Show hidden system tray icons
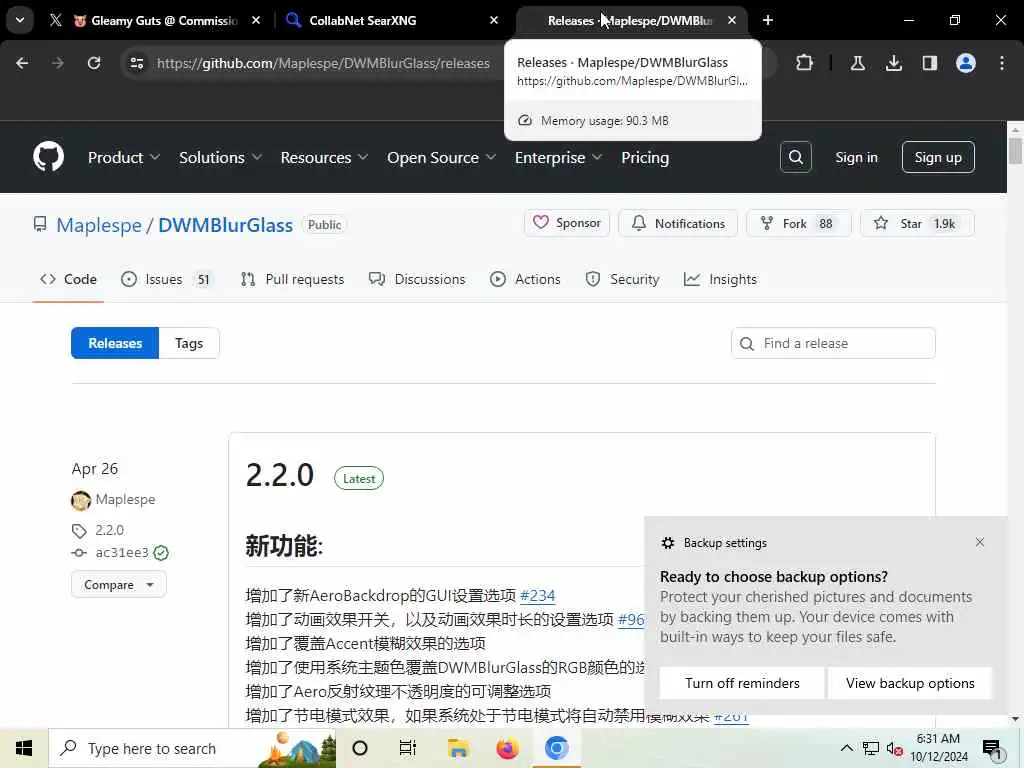1024x768 pixels. click(846, 748)
